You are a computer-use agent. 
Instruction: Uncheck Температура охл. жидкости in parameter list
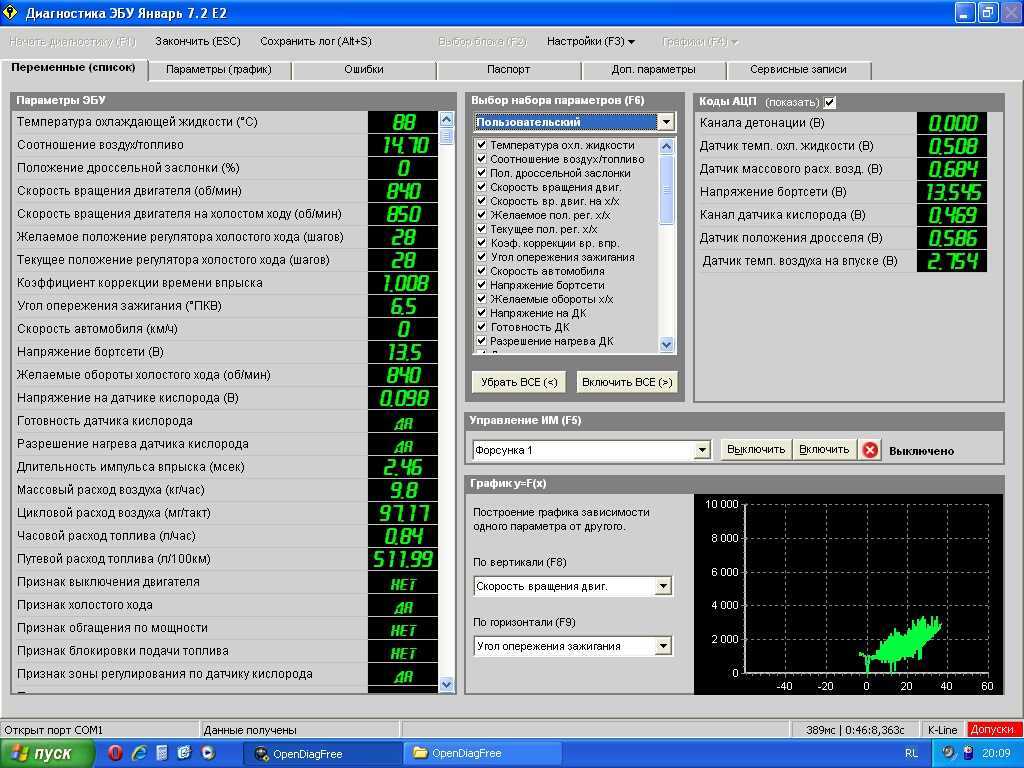coord(481,145)
